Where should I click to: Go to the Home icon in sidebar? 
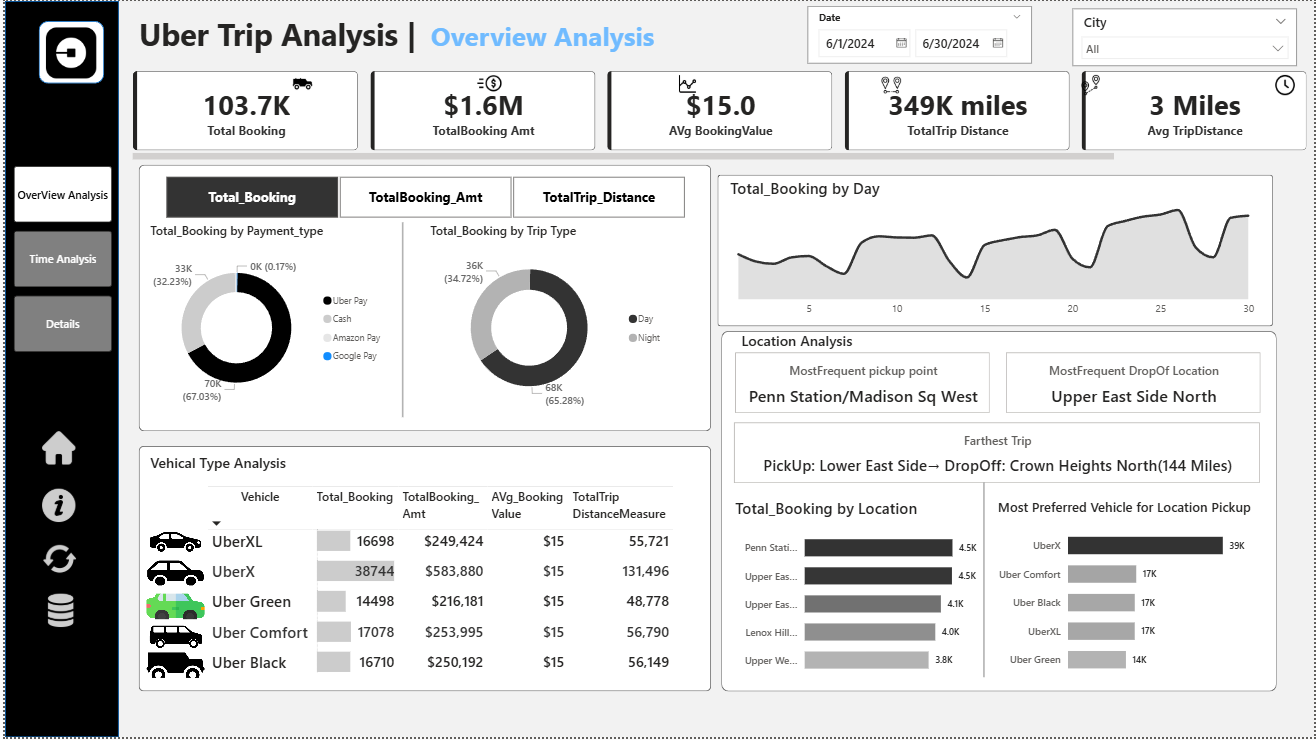pos(59,450)
